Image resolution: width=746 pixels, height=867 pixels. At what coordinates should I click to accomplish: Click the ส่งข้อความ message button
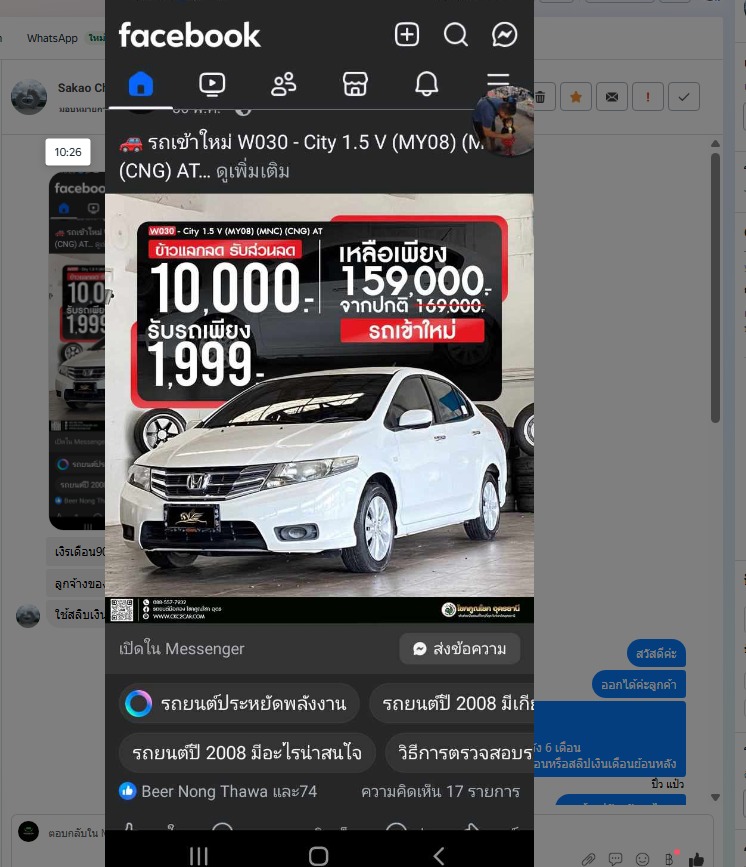460,649
